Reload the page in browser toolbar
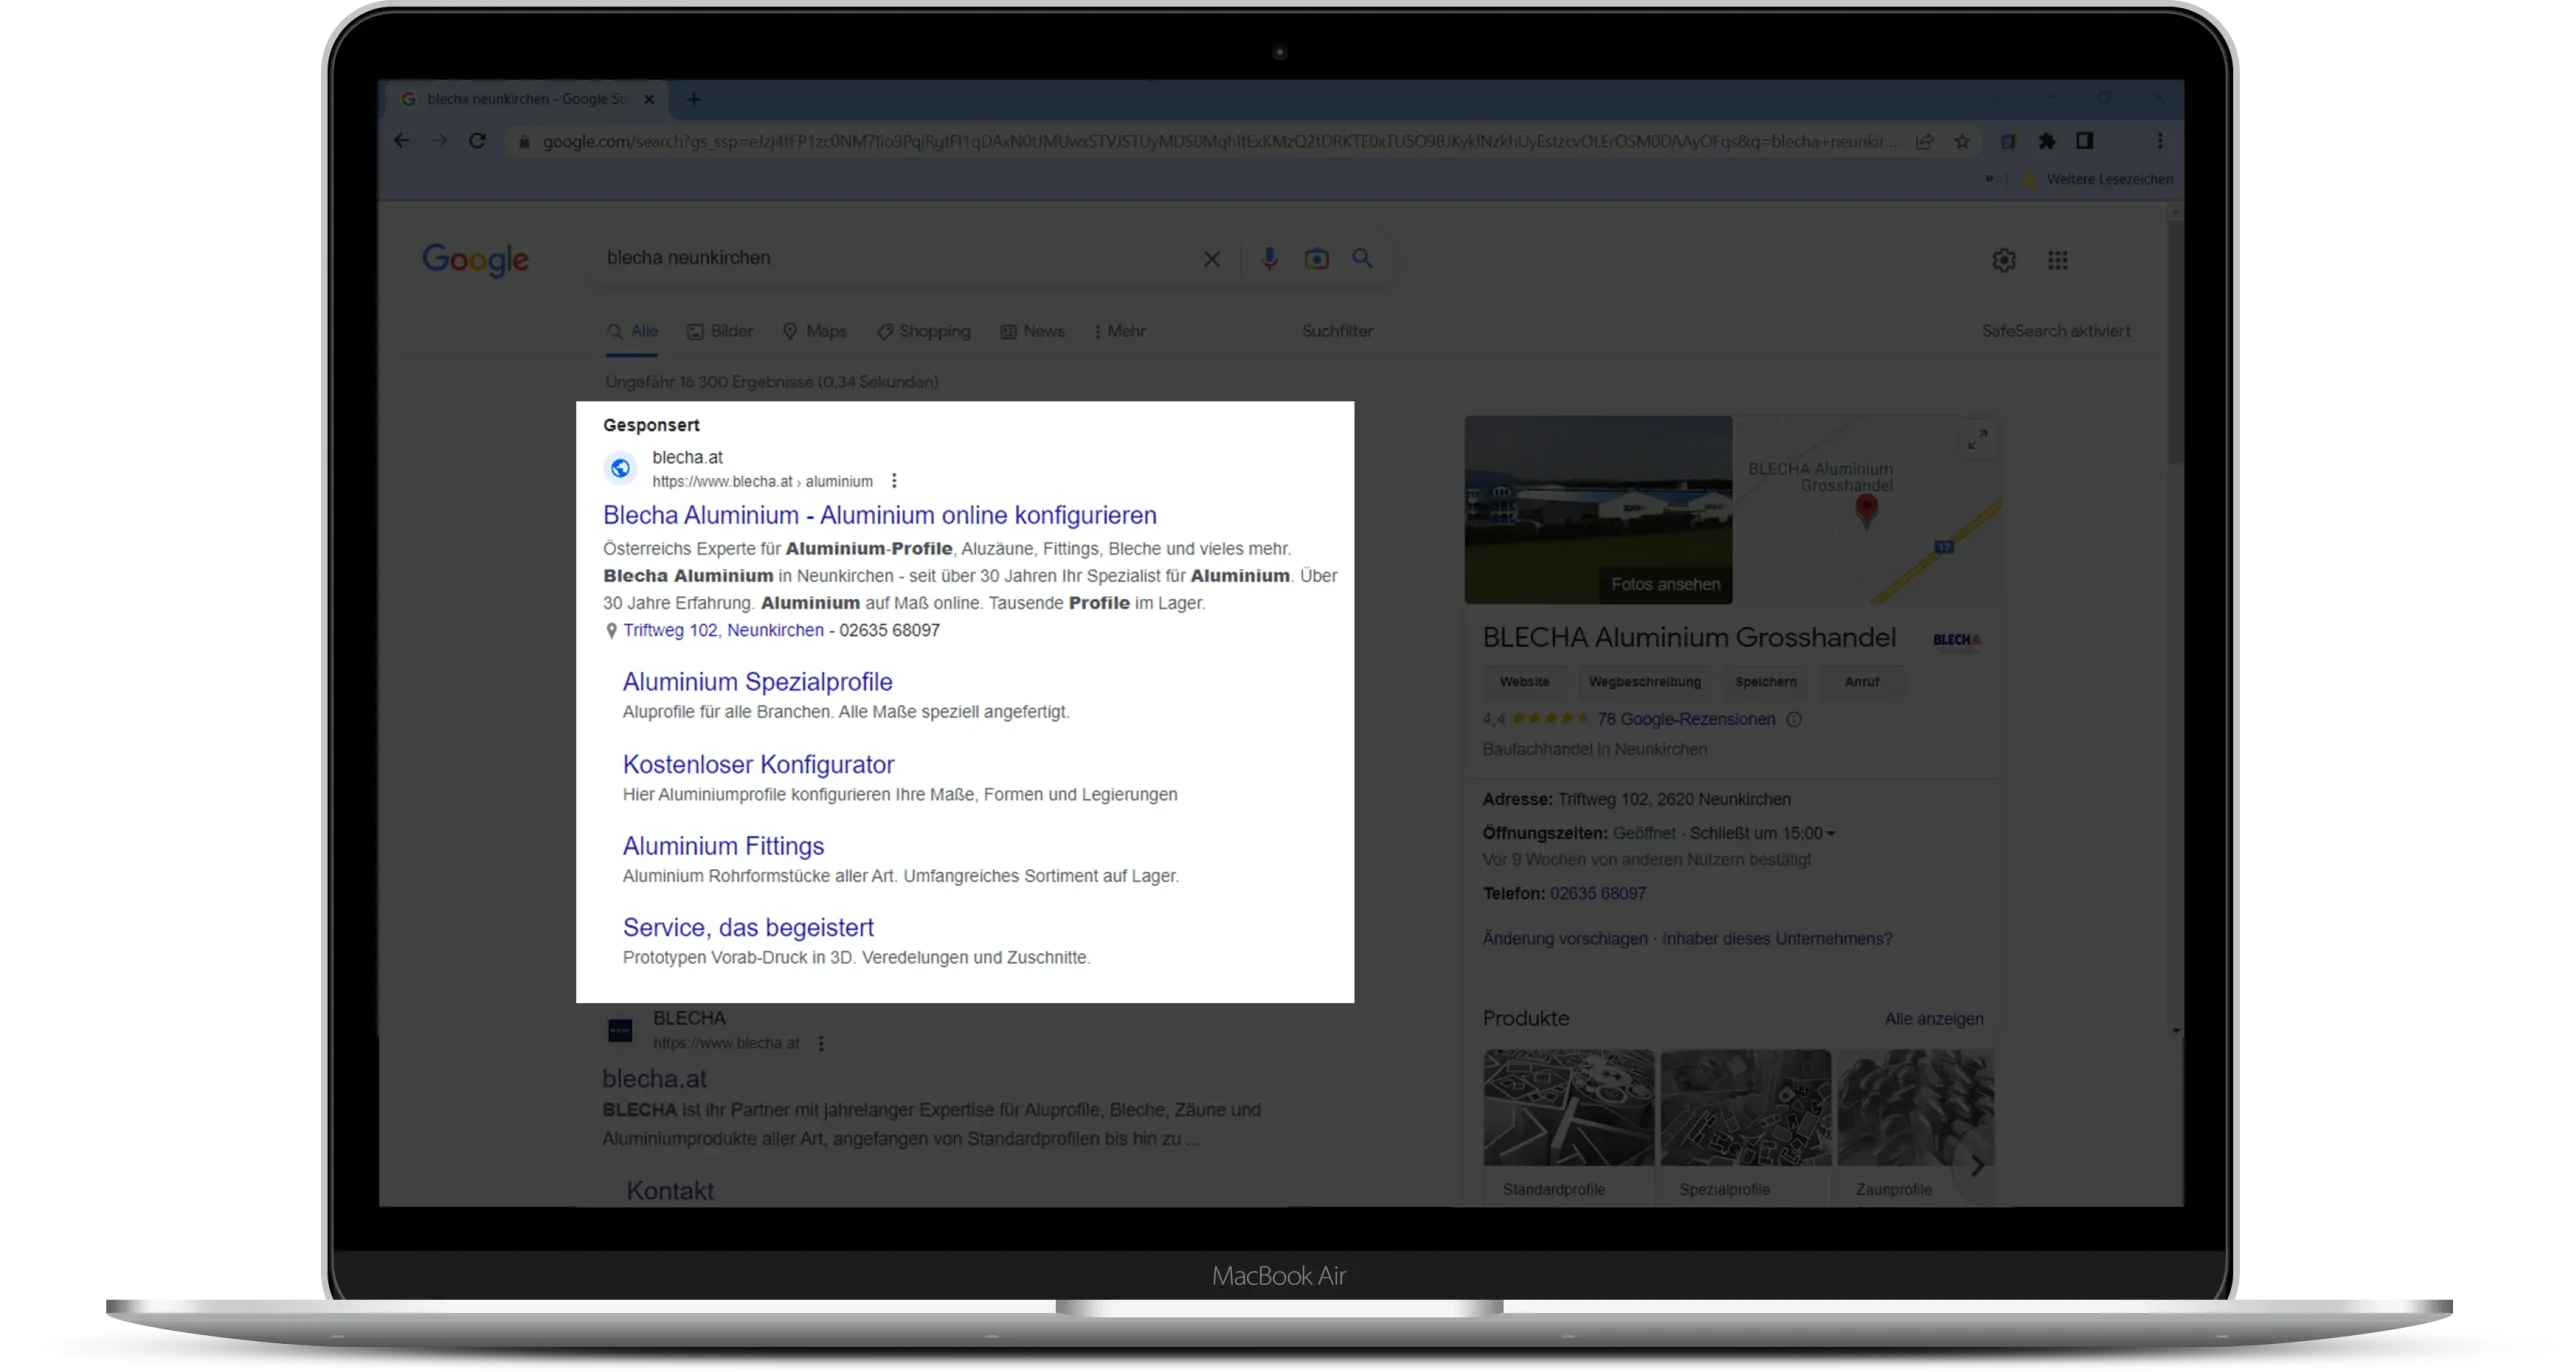2560x1372 pixels. (477, 141)
